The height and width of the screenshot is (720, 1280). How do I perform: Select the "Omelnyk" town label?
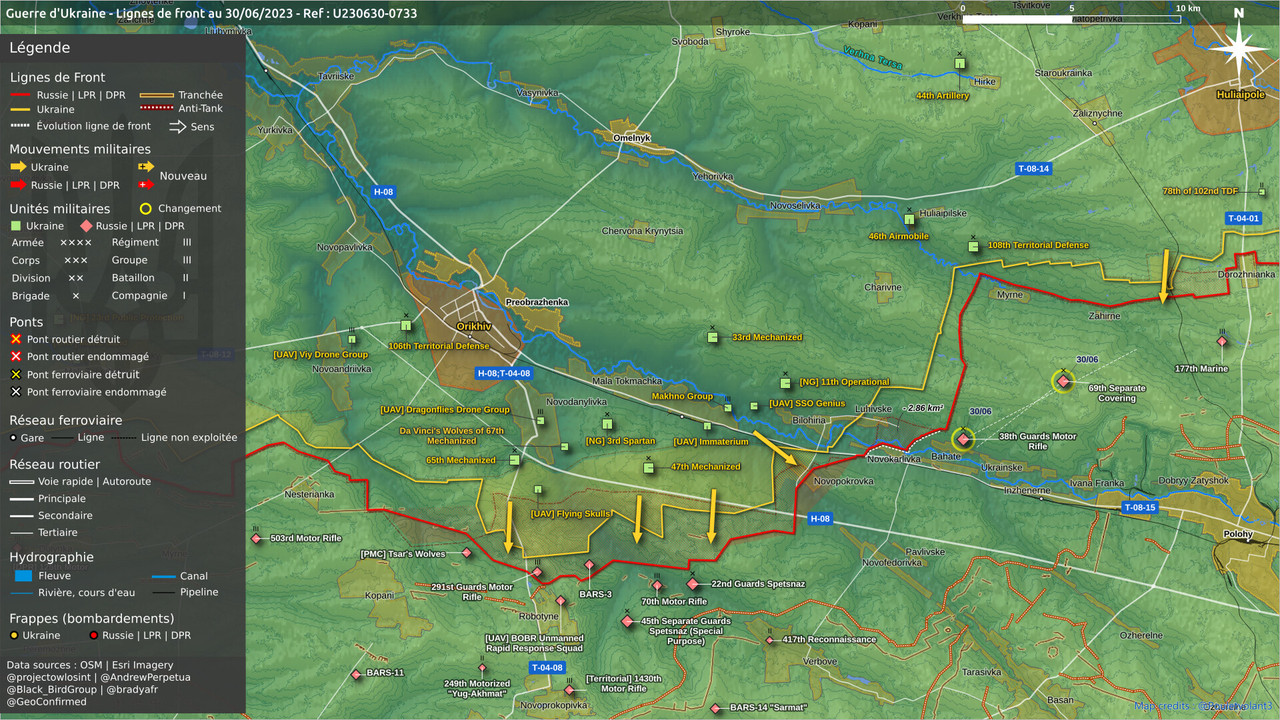click(632, 138)
